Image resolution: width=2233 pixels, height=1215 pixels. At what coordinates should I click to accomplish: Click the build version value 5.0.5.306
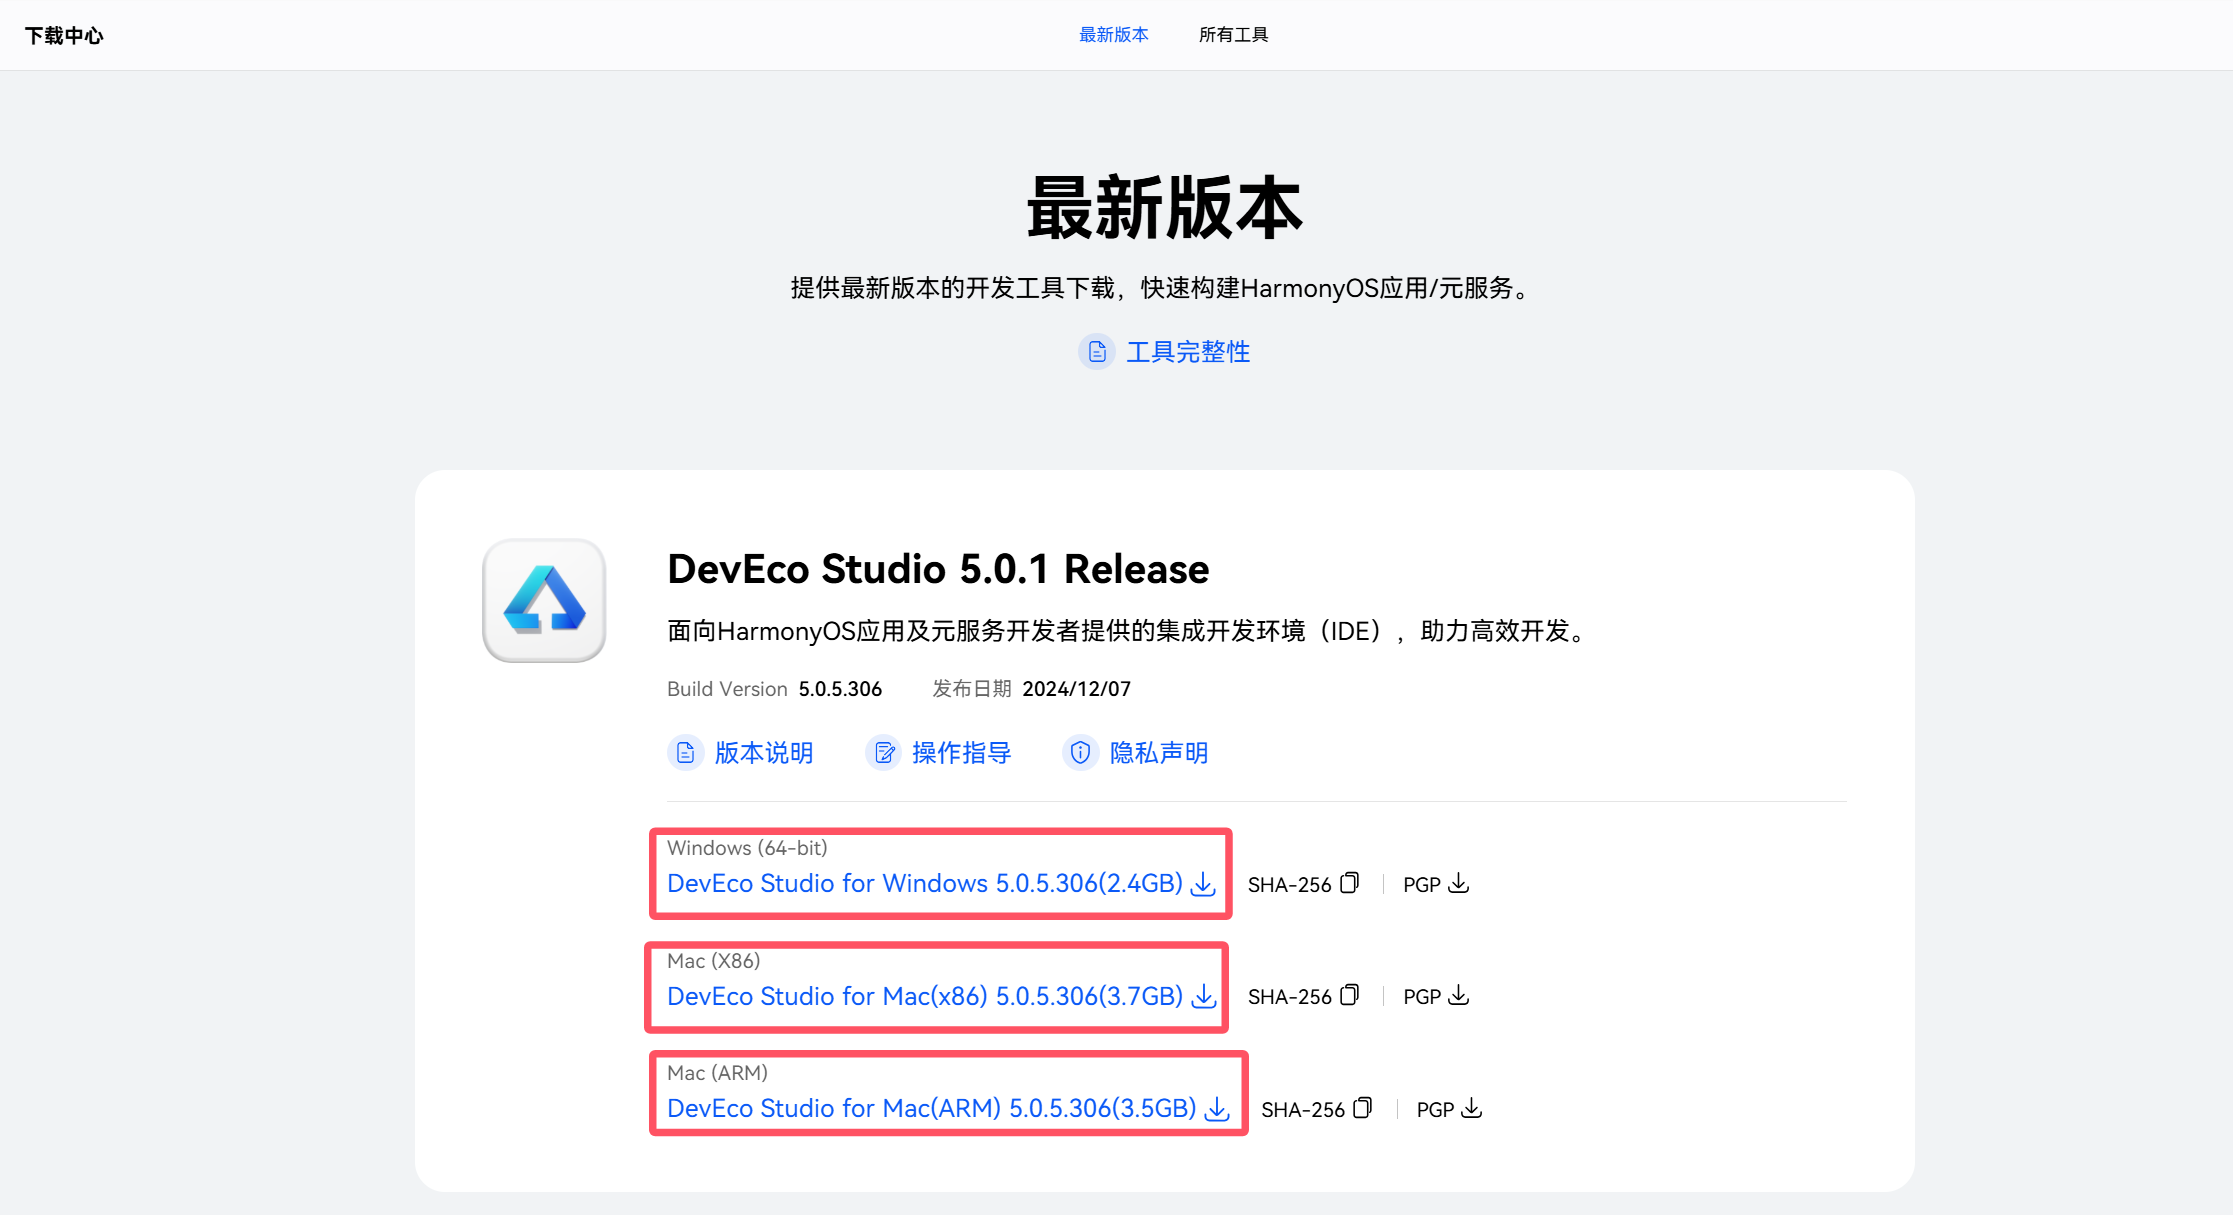(x=840, y=689)
